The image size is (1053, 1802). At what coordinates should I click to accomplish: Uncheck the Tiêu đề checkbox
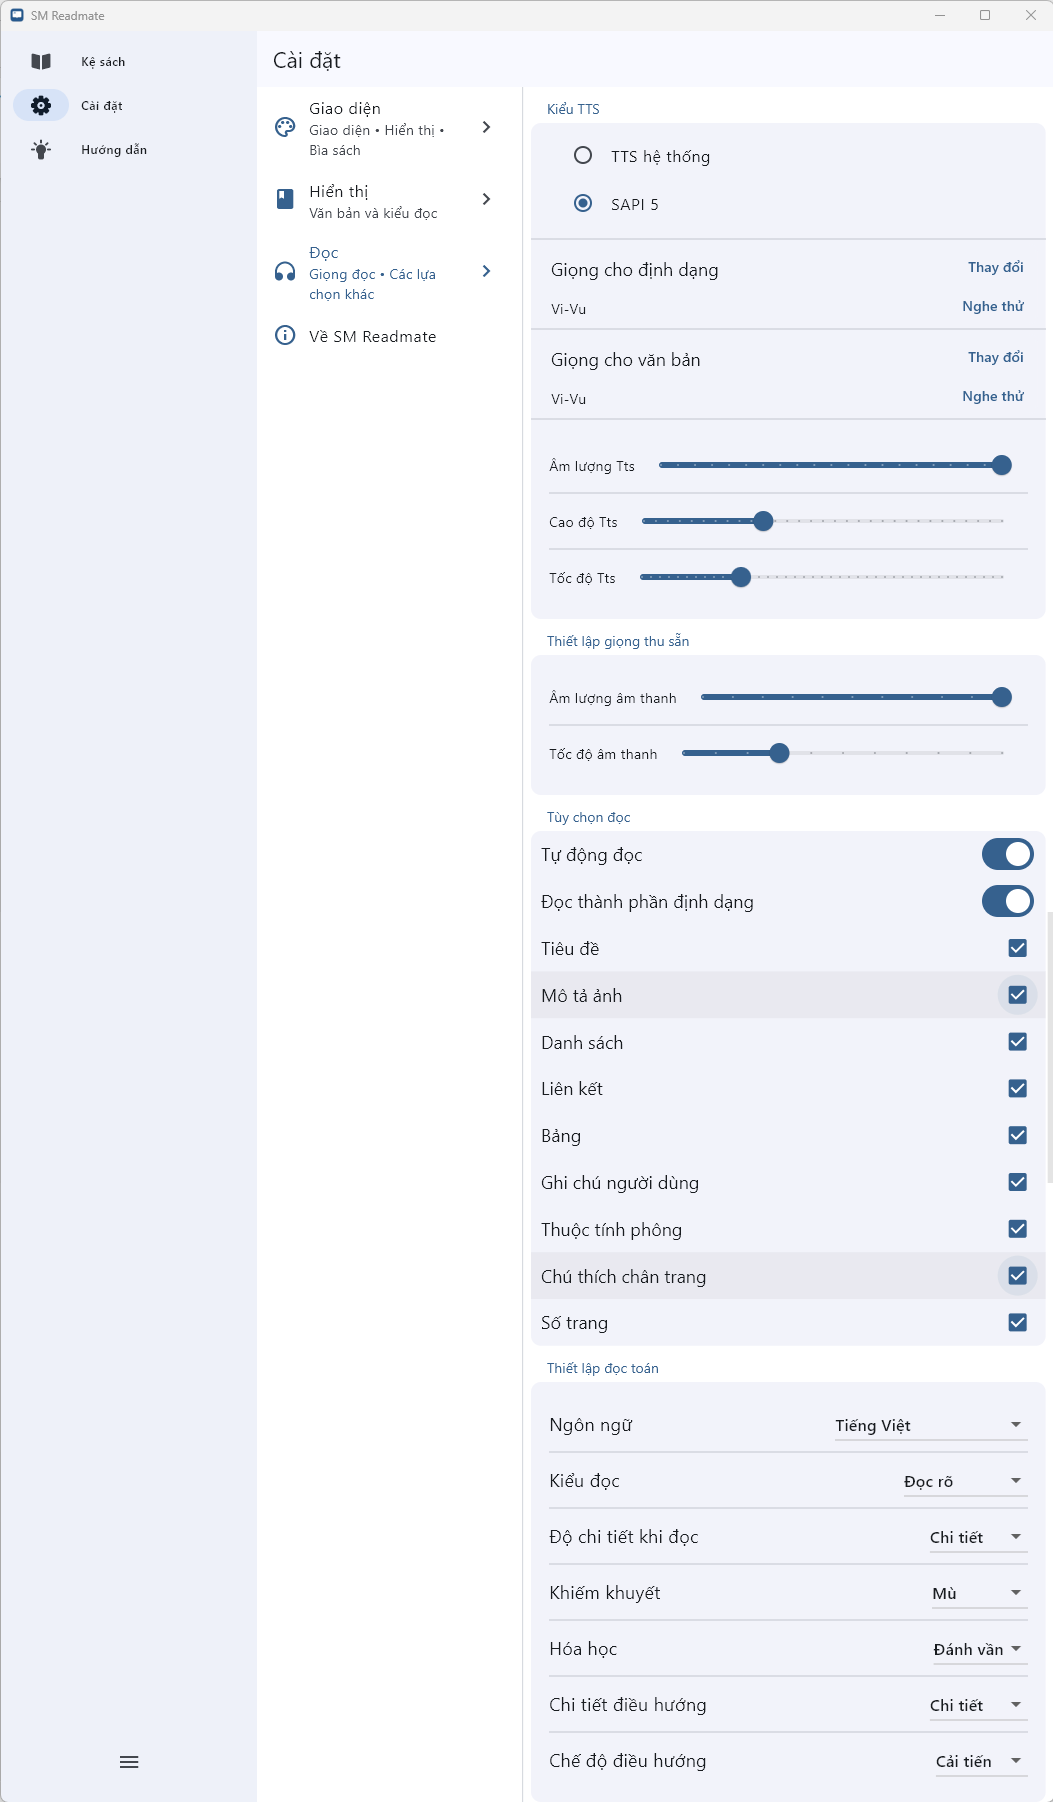pyautogui.click(x=1017, y=948)
